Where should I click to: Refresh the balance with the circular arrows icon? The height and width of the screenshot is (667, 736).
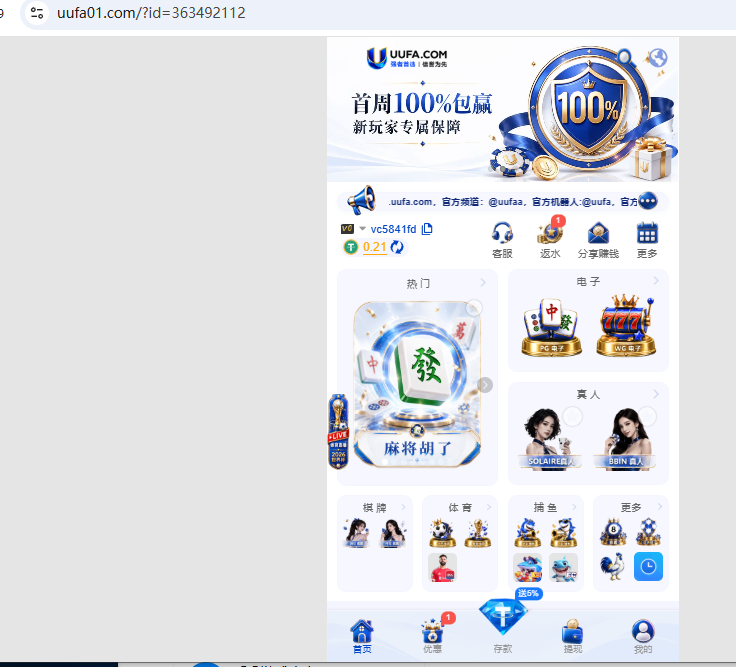tap(397, 247)
